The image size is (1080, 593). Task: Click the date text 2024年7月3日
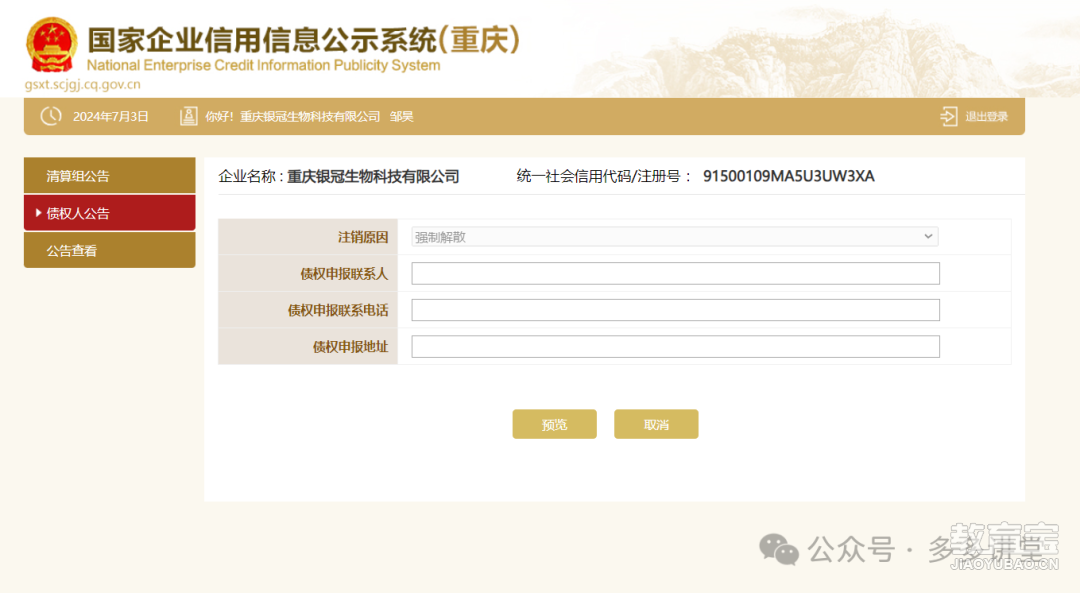pyautogui.click(x=111, y=116)
